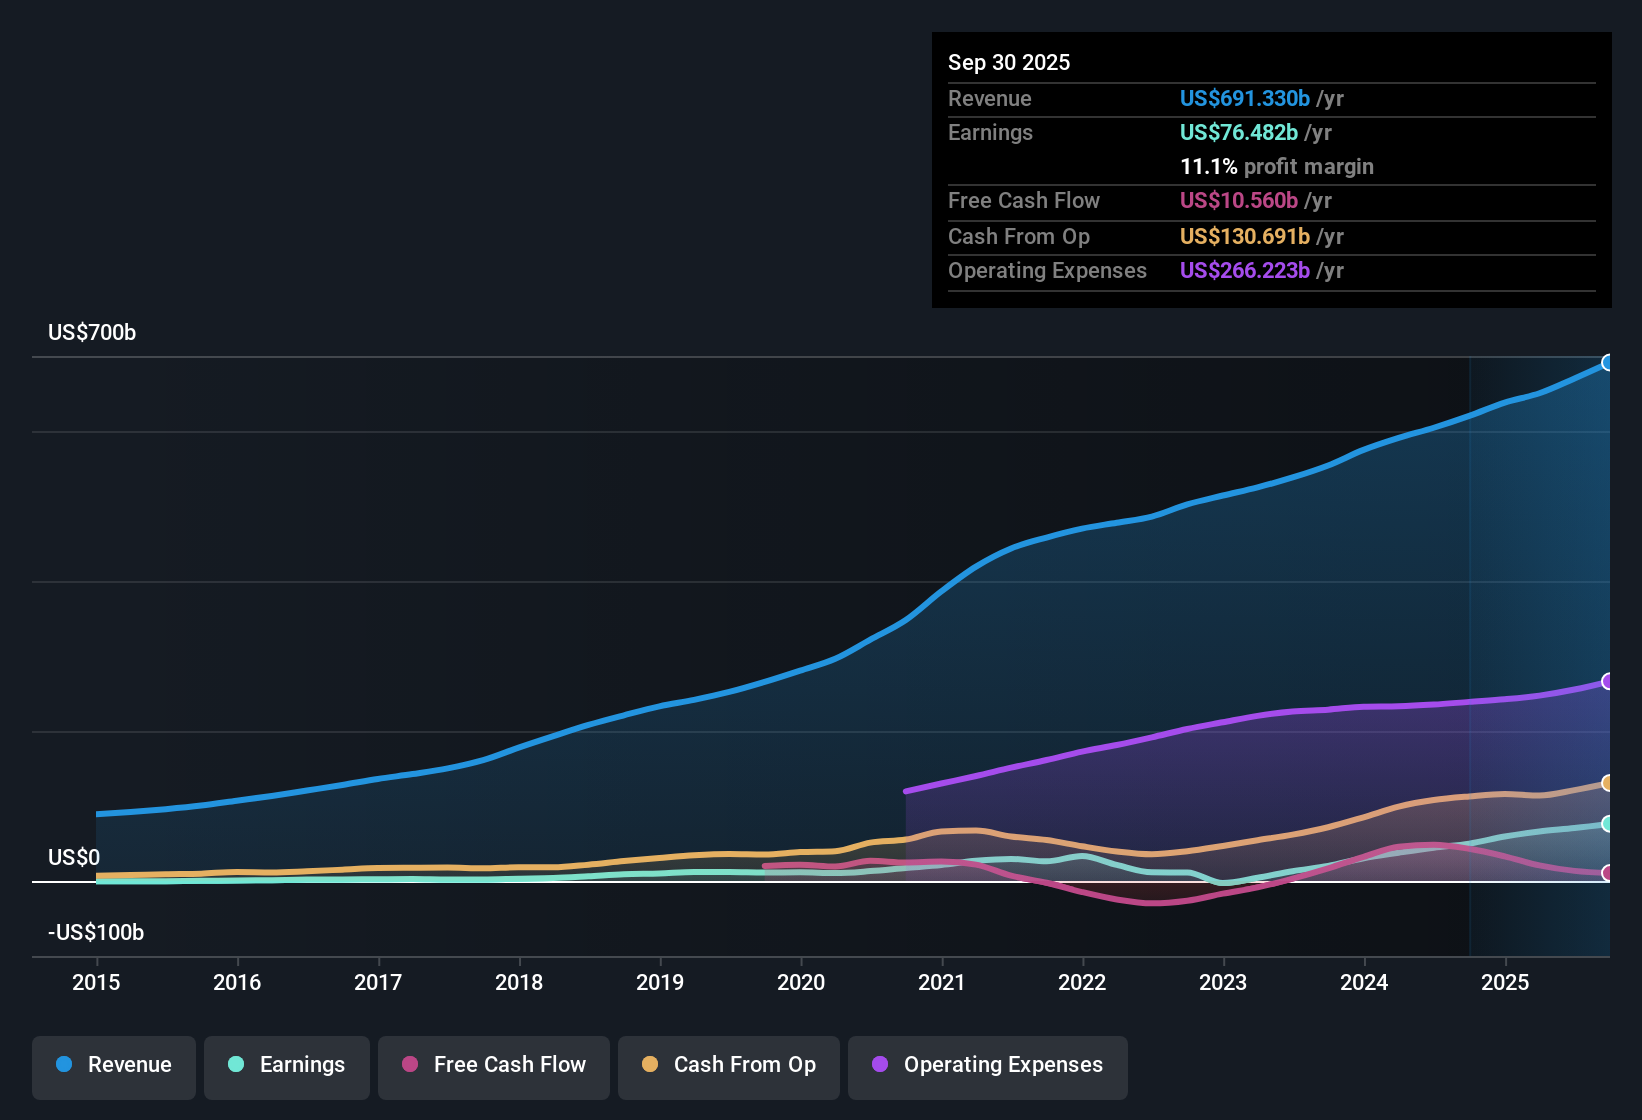This screenshot has width=1642, height=1120.
Task: Select the 2025 year label
Action: tap(1506, 983)
